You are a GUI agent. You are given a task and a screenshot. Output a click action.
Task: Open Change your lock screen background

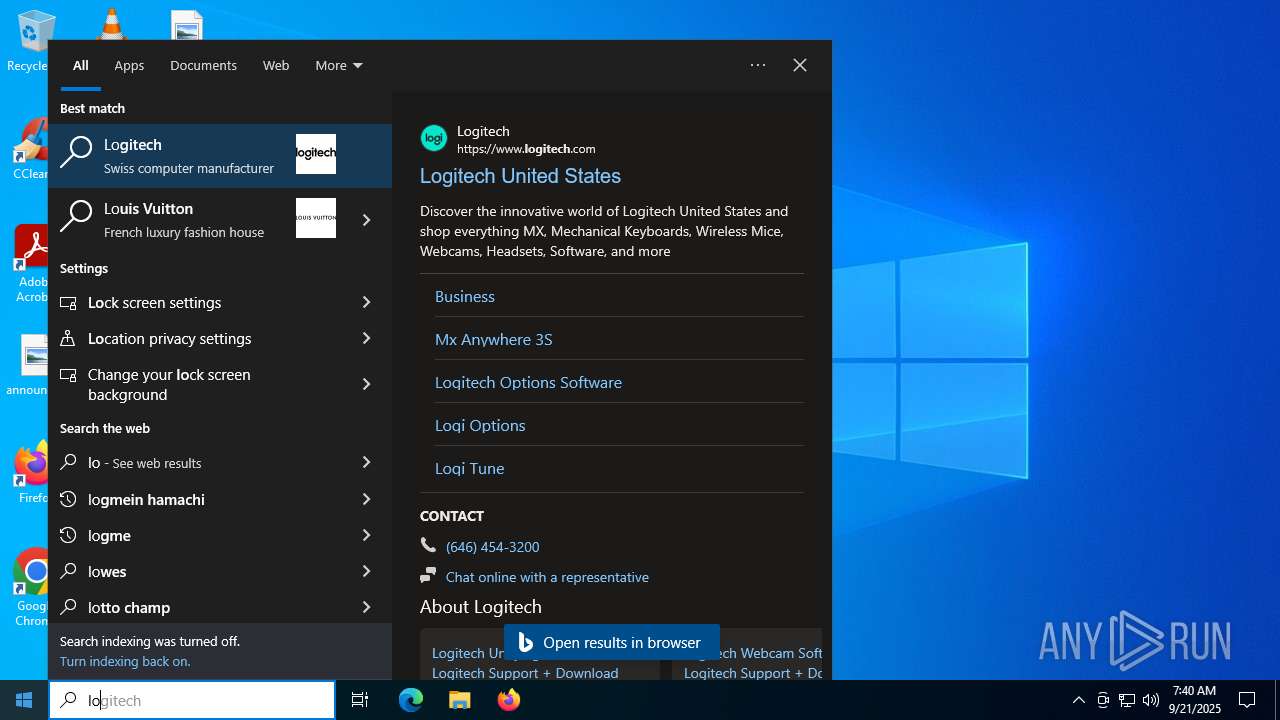194,384
